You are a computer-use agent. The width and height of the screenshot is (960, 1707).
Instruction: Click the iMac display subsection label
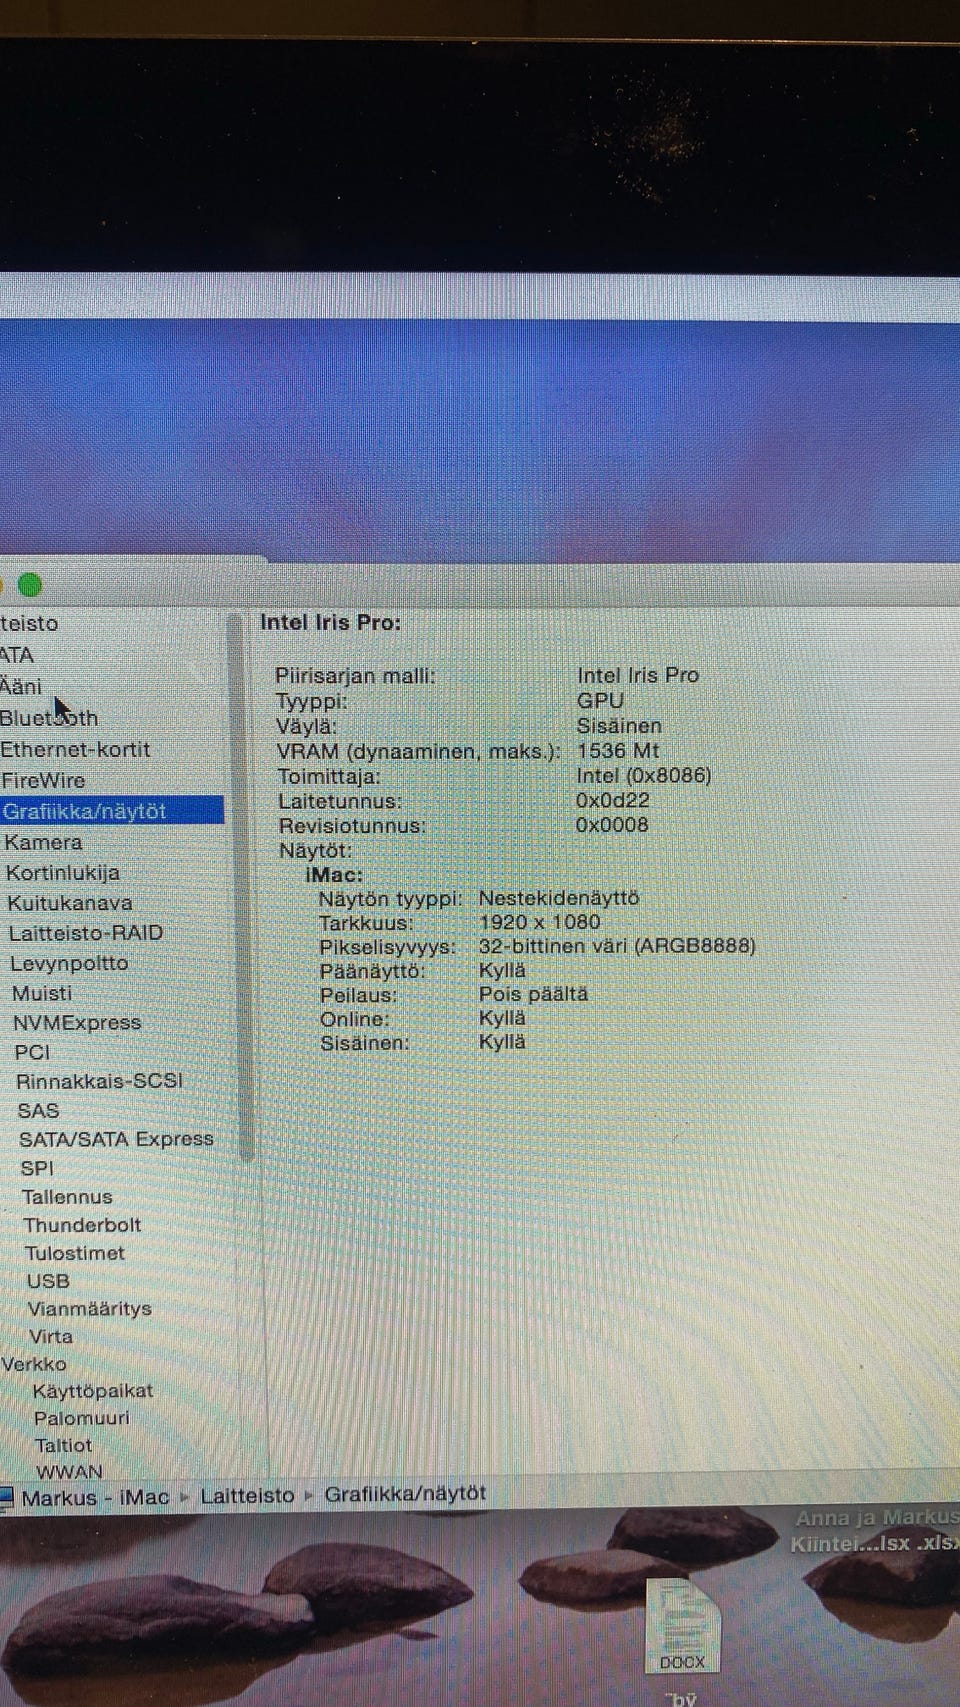pyautogui.click(x=334, y=875)
